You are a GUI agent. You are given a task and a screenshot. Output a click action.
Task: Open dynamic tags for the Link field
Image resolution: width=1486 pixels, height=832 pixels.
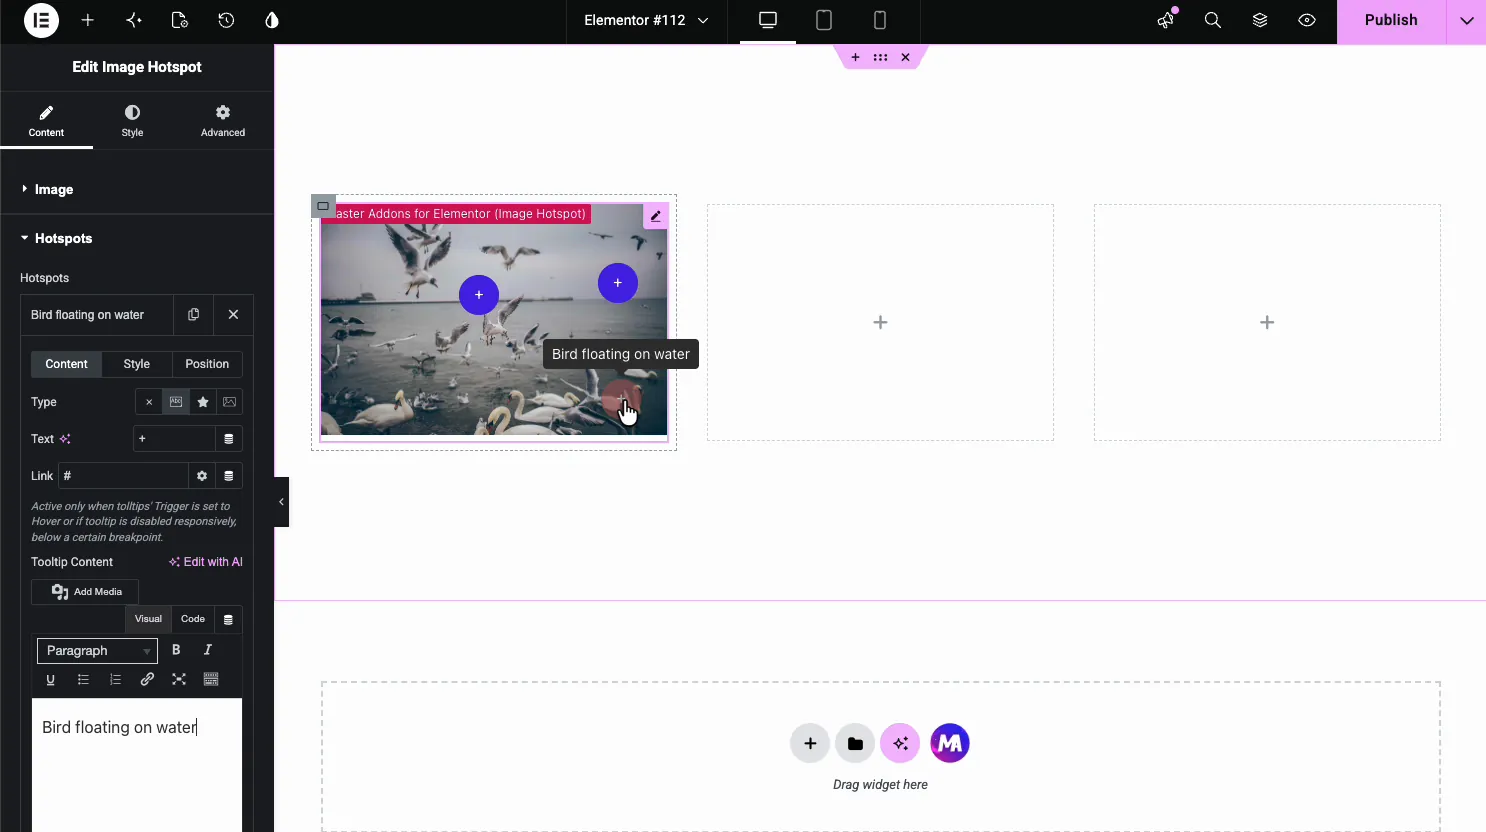pos(229,476)
